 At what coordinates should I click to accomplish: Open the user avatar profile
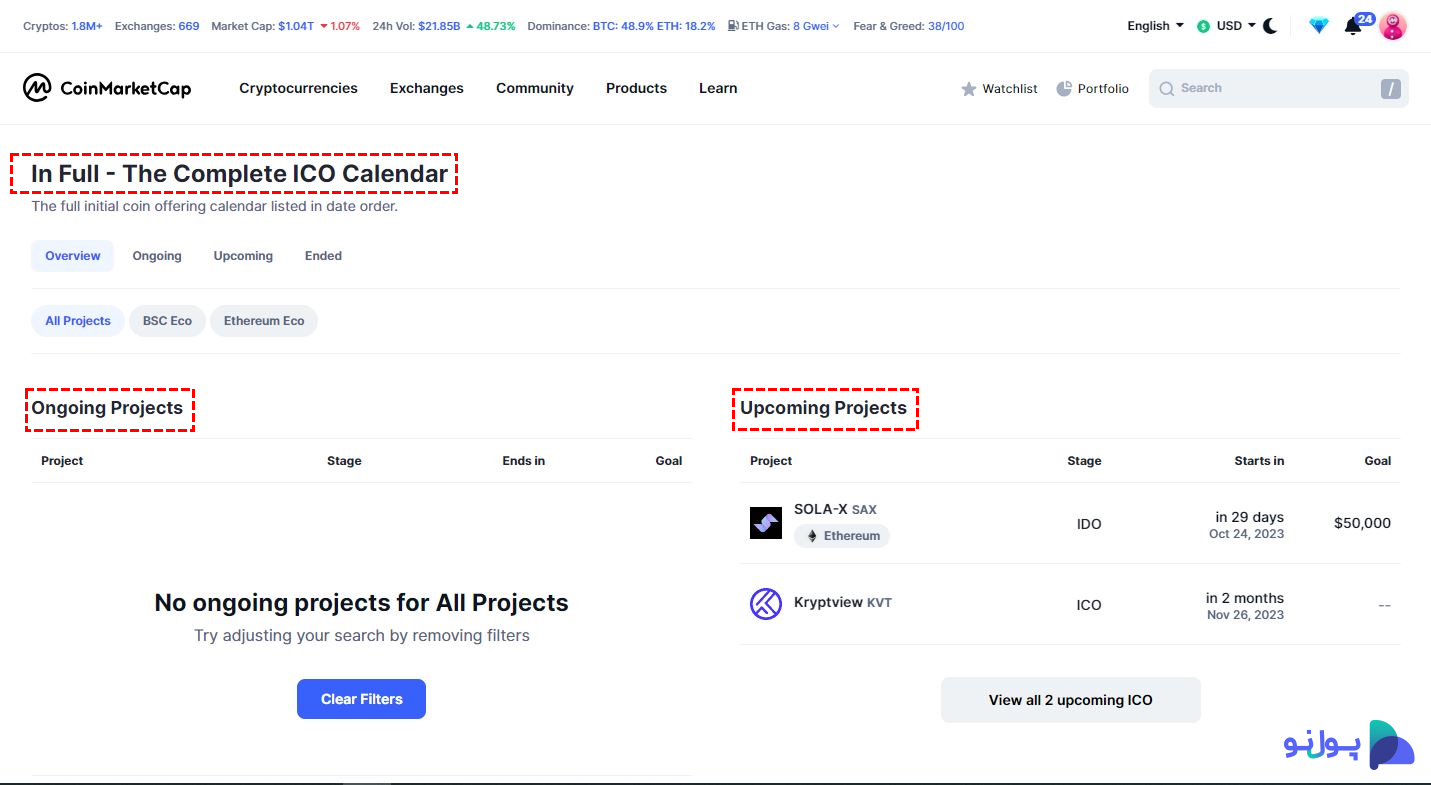point(1393,26)
